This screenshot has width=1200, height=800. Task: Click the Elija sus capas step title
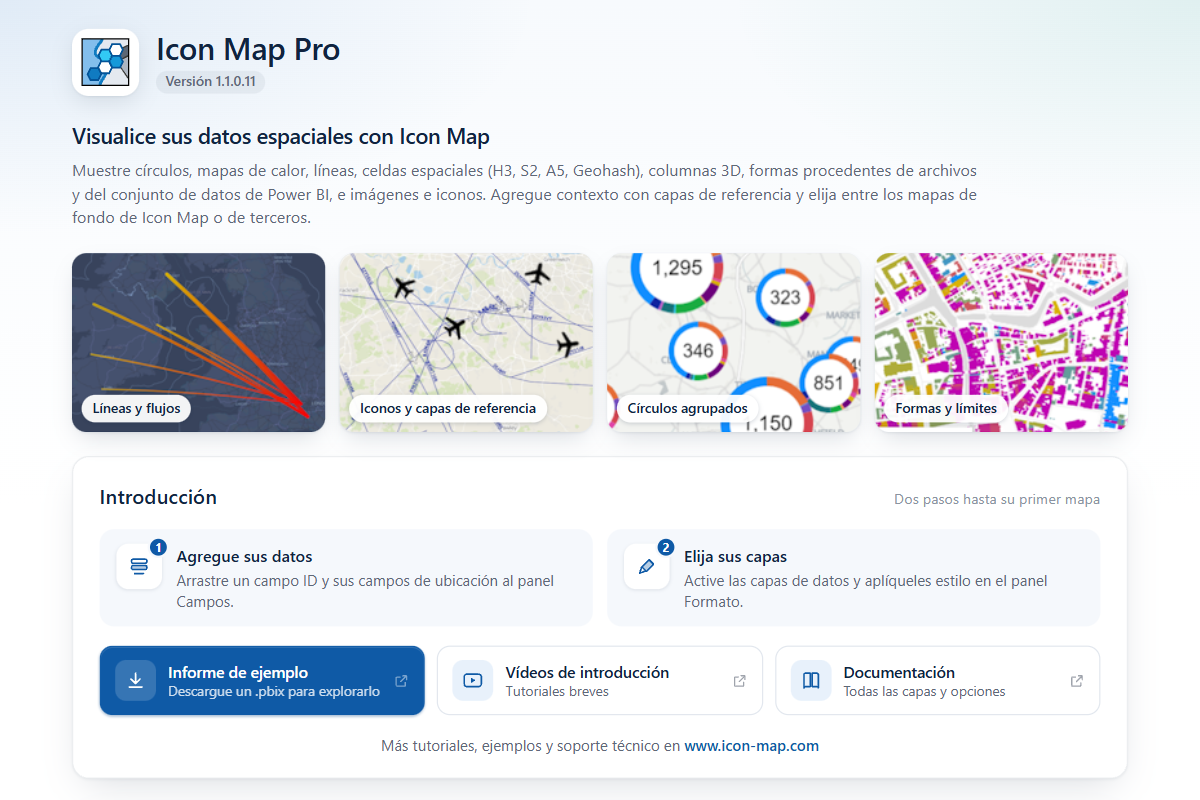click(x=735, y=557)
